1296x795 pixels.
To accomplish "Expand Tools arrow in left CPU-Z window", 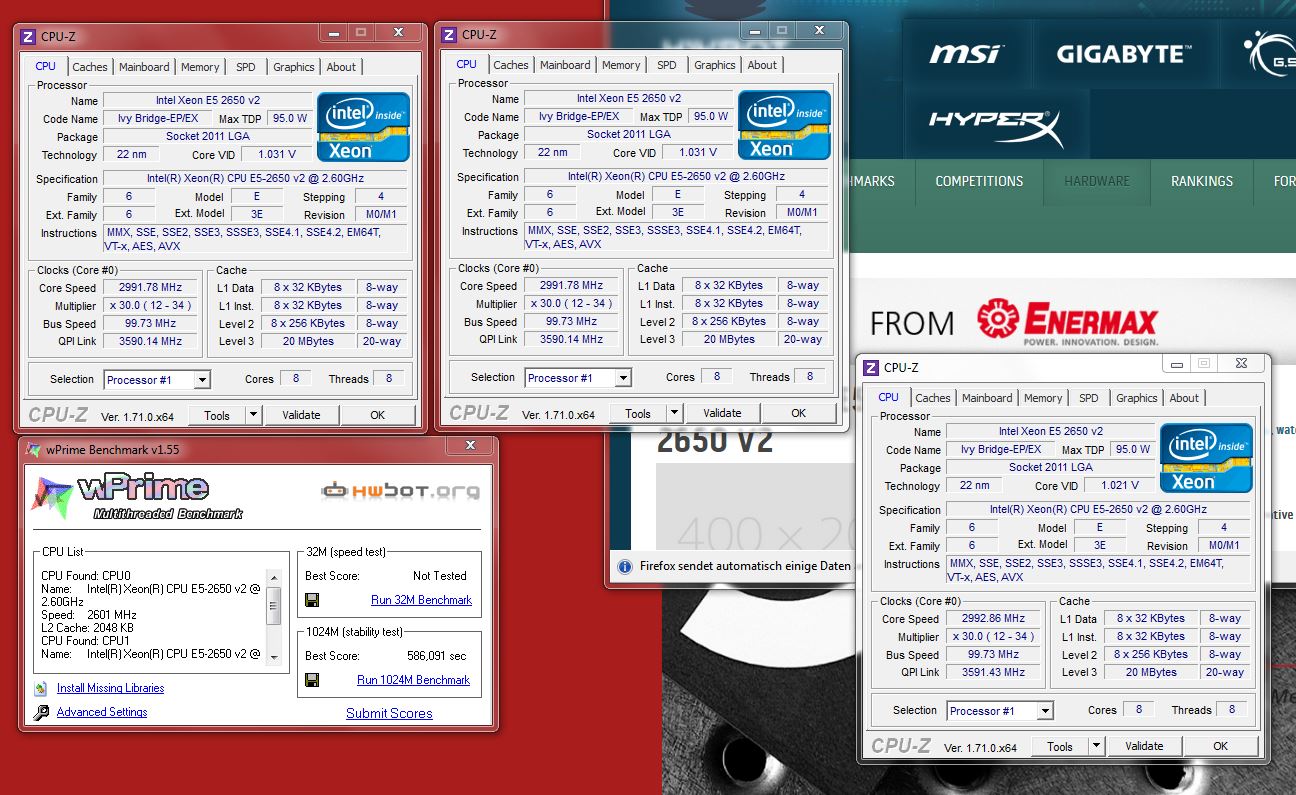I will 253,415.
